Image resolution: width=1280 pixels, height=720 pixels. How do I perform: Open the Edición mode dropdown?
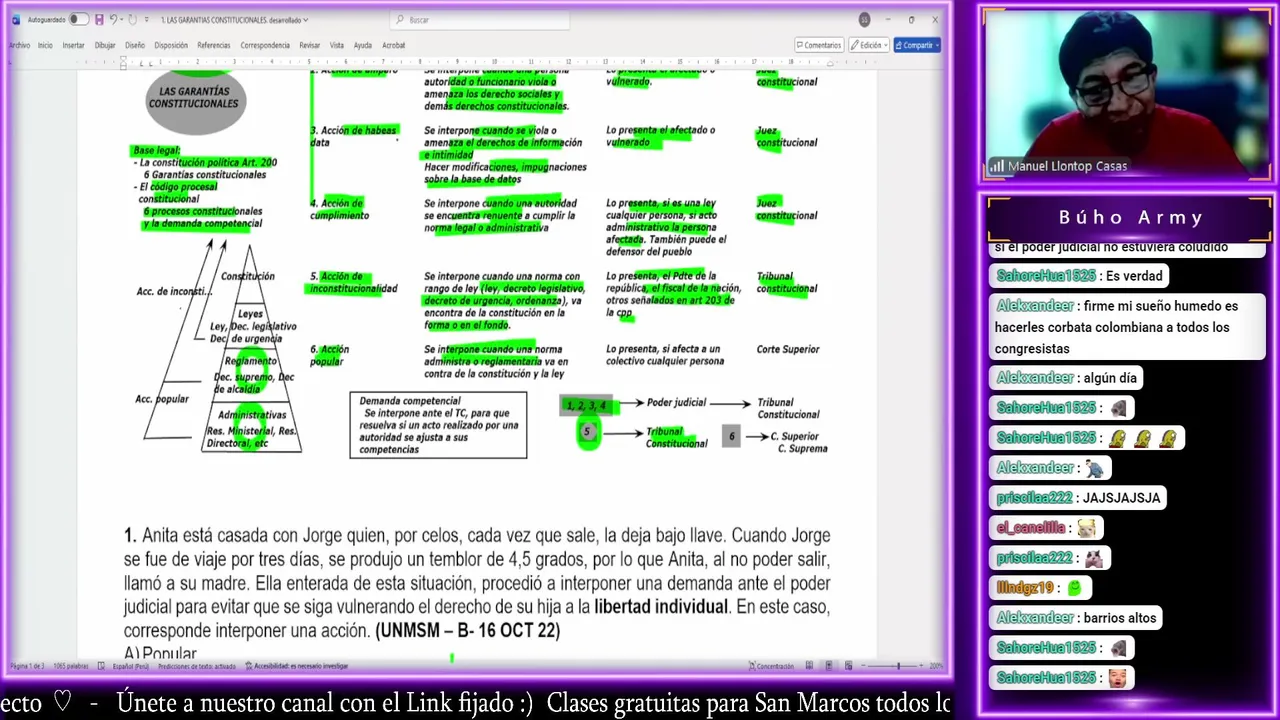click(x=869, y=45)
